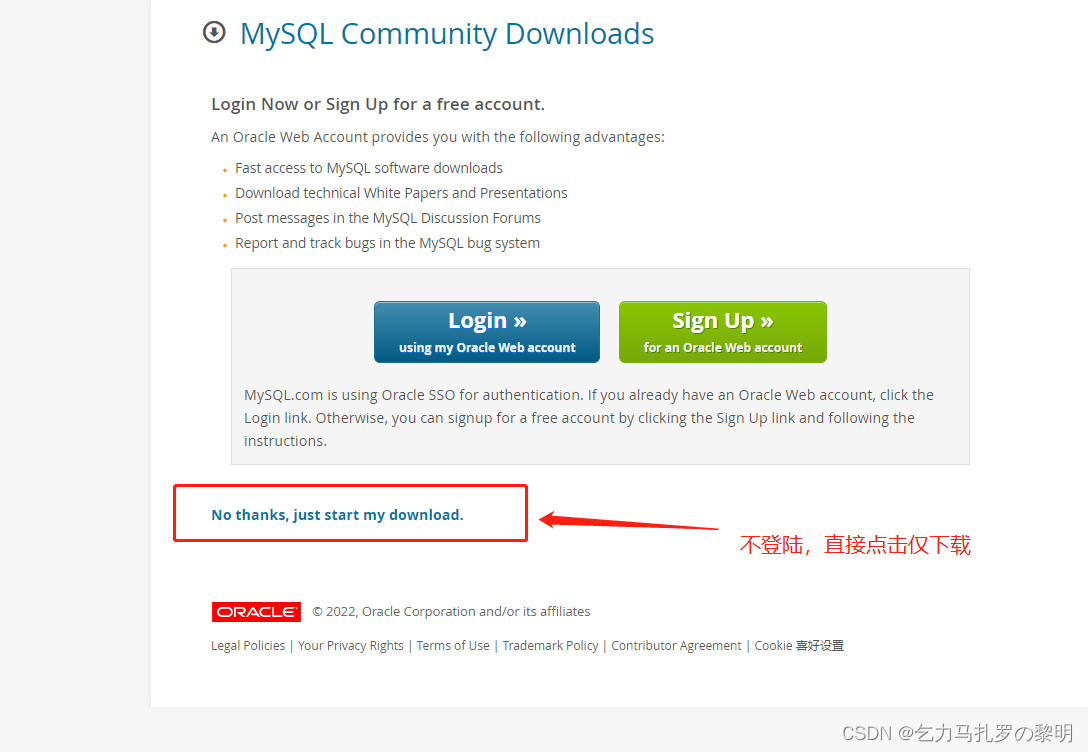Screen dimensions: 1088x752
Task: Open the Trademark Policy link
Action: coord(550,645)
